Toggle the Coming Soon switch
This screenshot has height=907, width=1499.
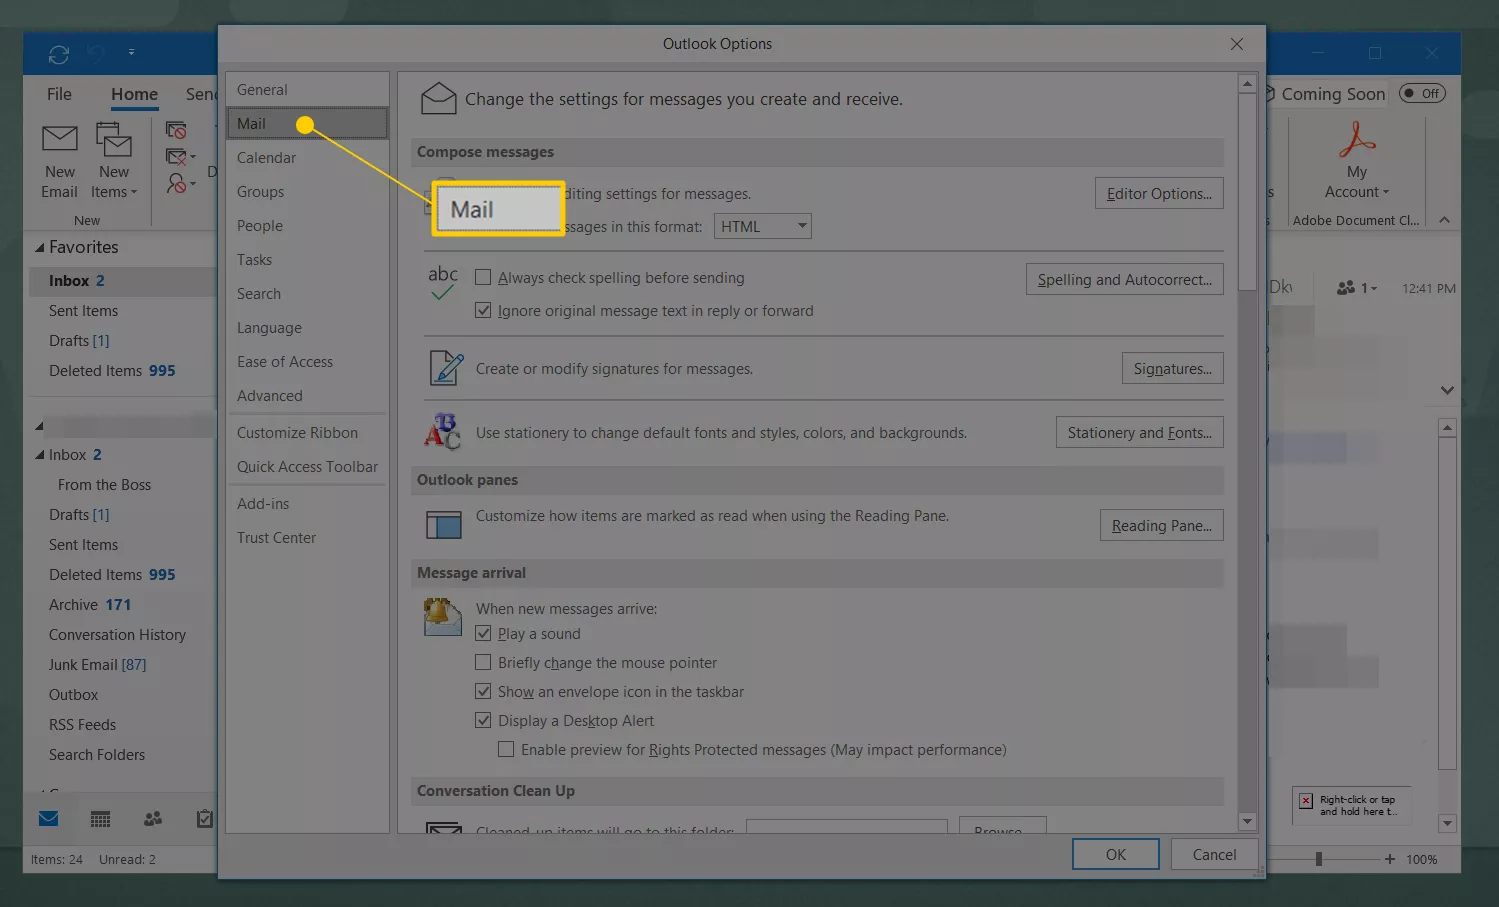pos(1422,93)
